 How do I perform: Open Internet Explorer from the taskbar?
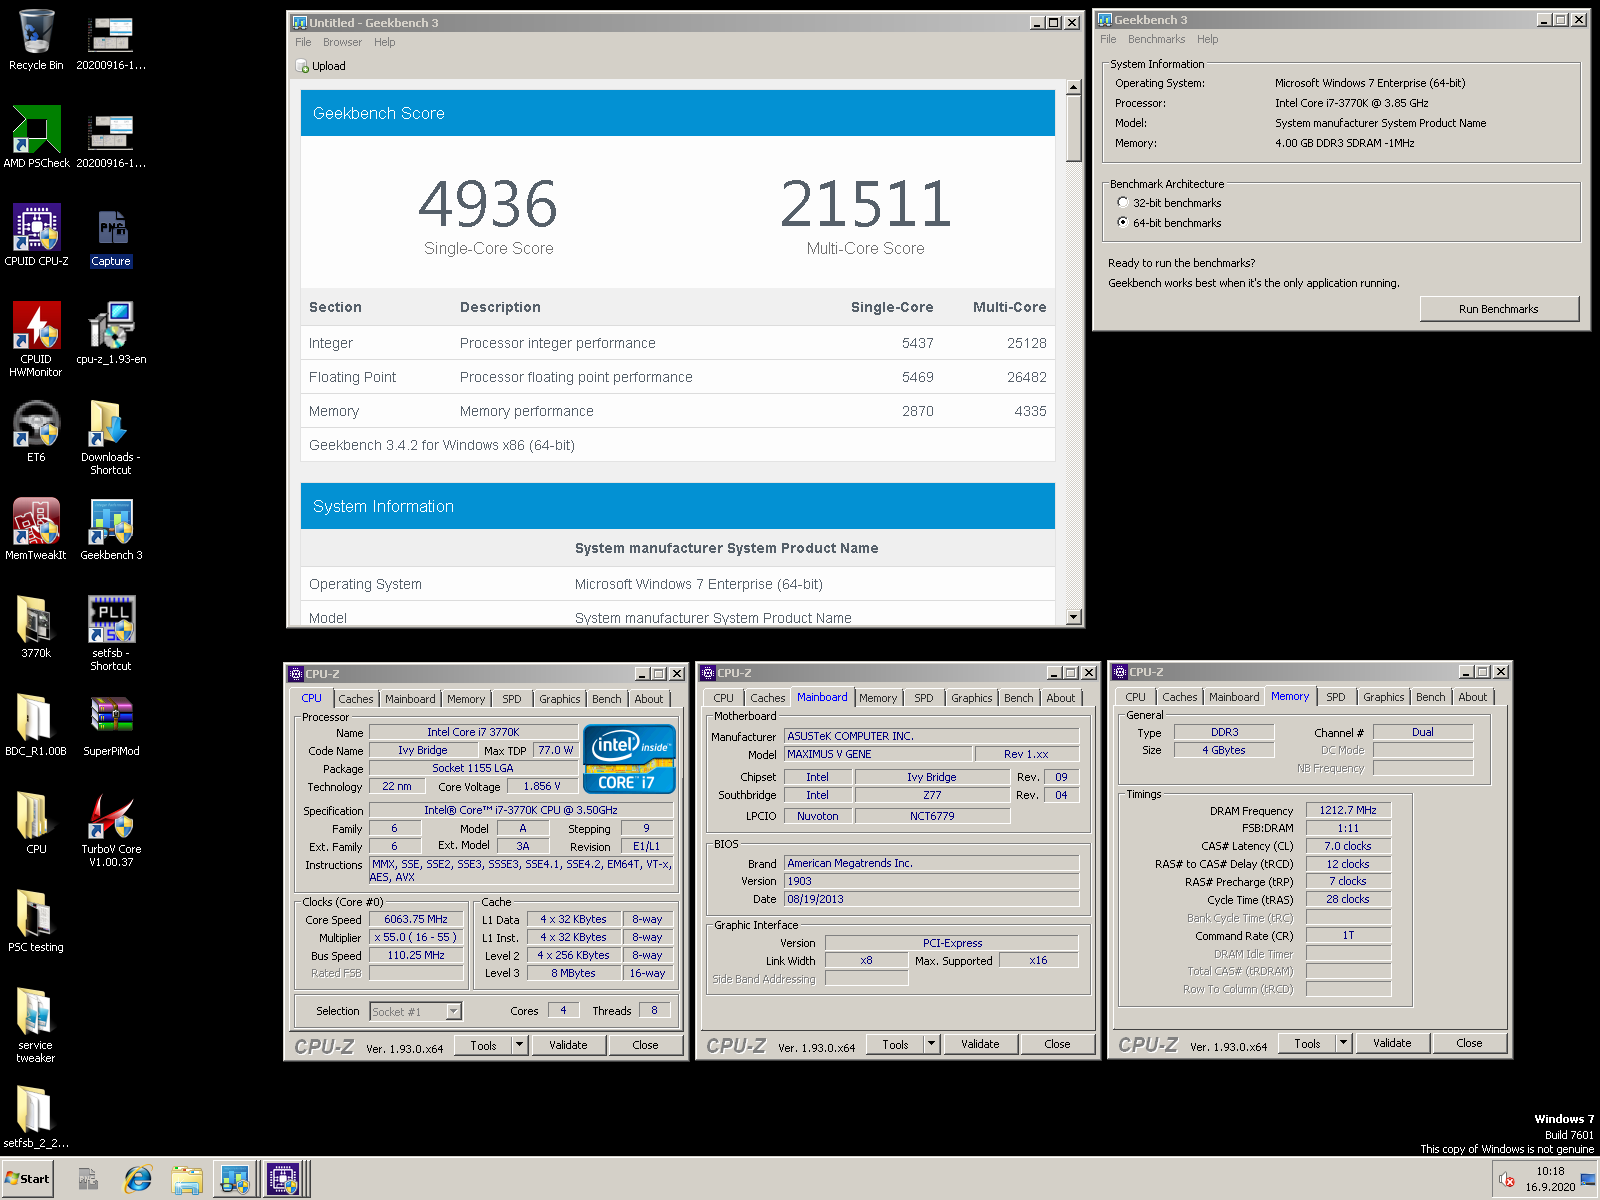[x=138, y=1179]
